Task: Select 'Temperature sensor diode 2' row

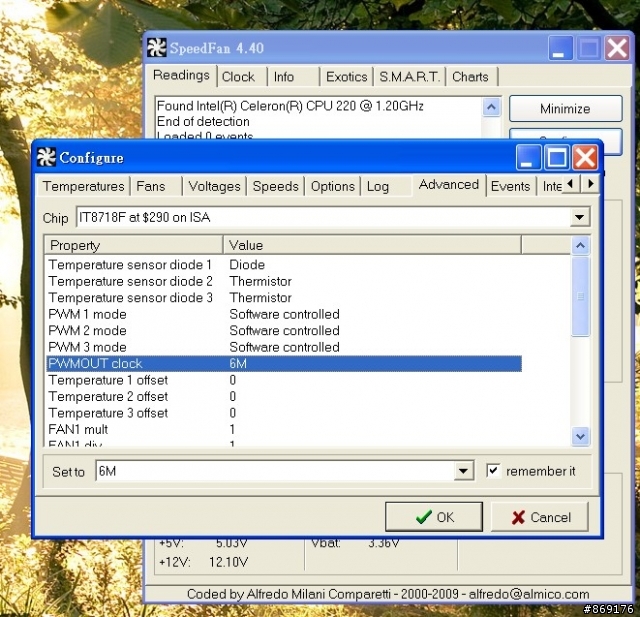Action: pos(284,281)
